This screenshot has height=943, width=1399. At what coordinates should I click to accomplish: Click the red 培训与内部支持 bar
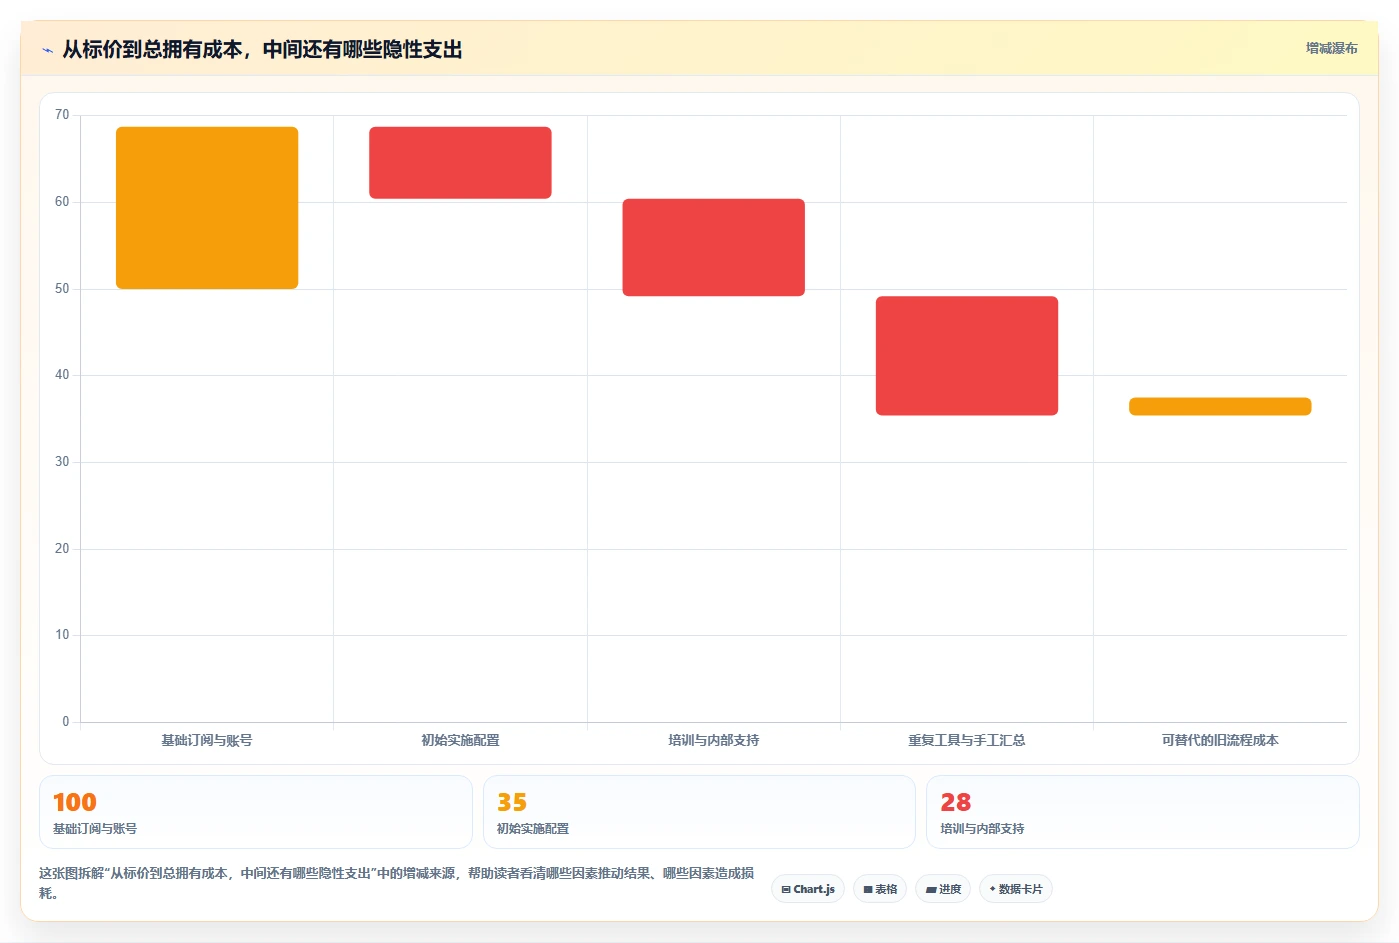tap(714, 247)
